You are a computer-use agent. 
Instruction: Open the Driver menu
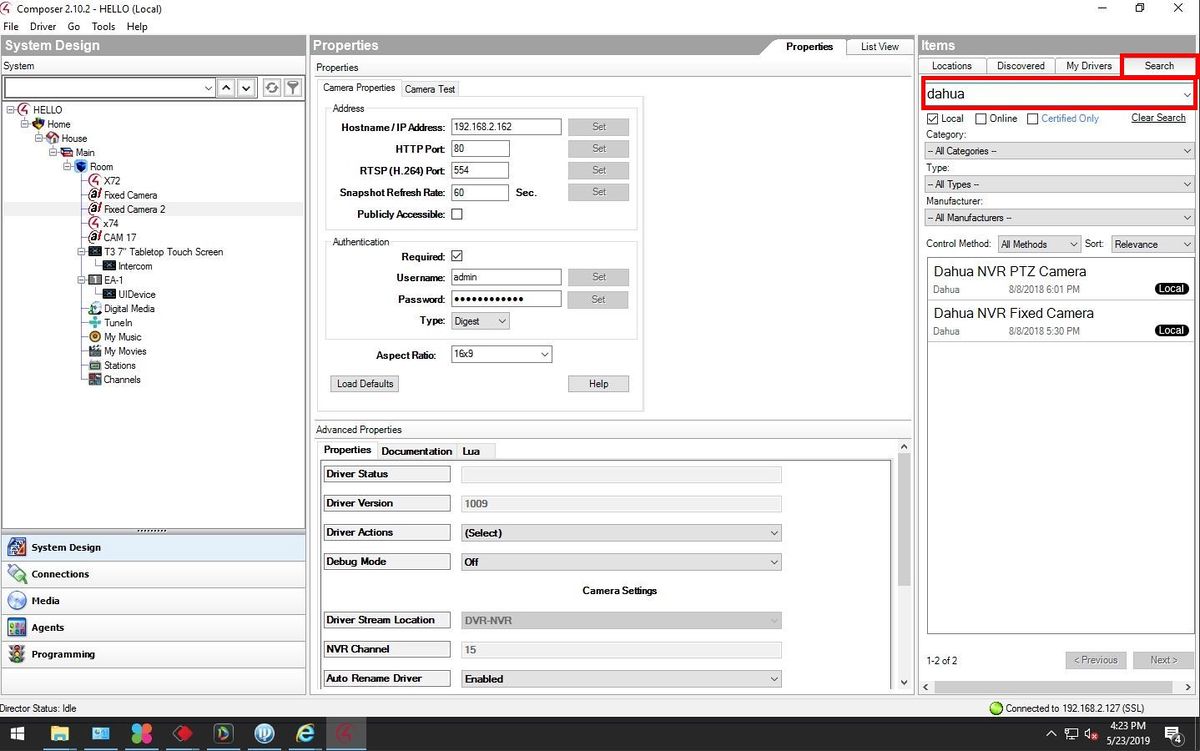click(x=43, y=27)
